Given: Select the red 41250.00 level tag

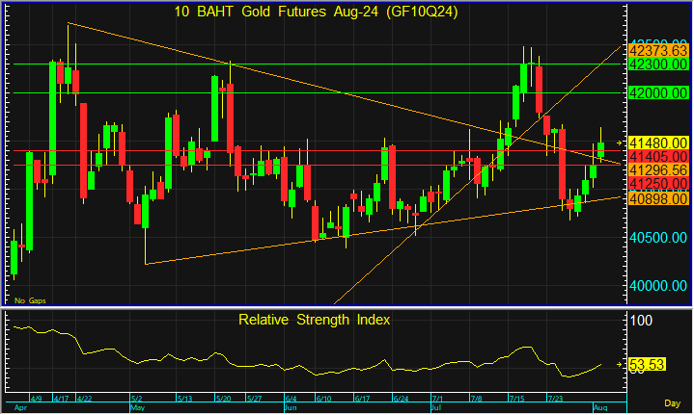Looking at the screenshot, I should tap(658, 184).
